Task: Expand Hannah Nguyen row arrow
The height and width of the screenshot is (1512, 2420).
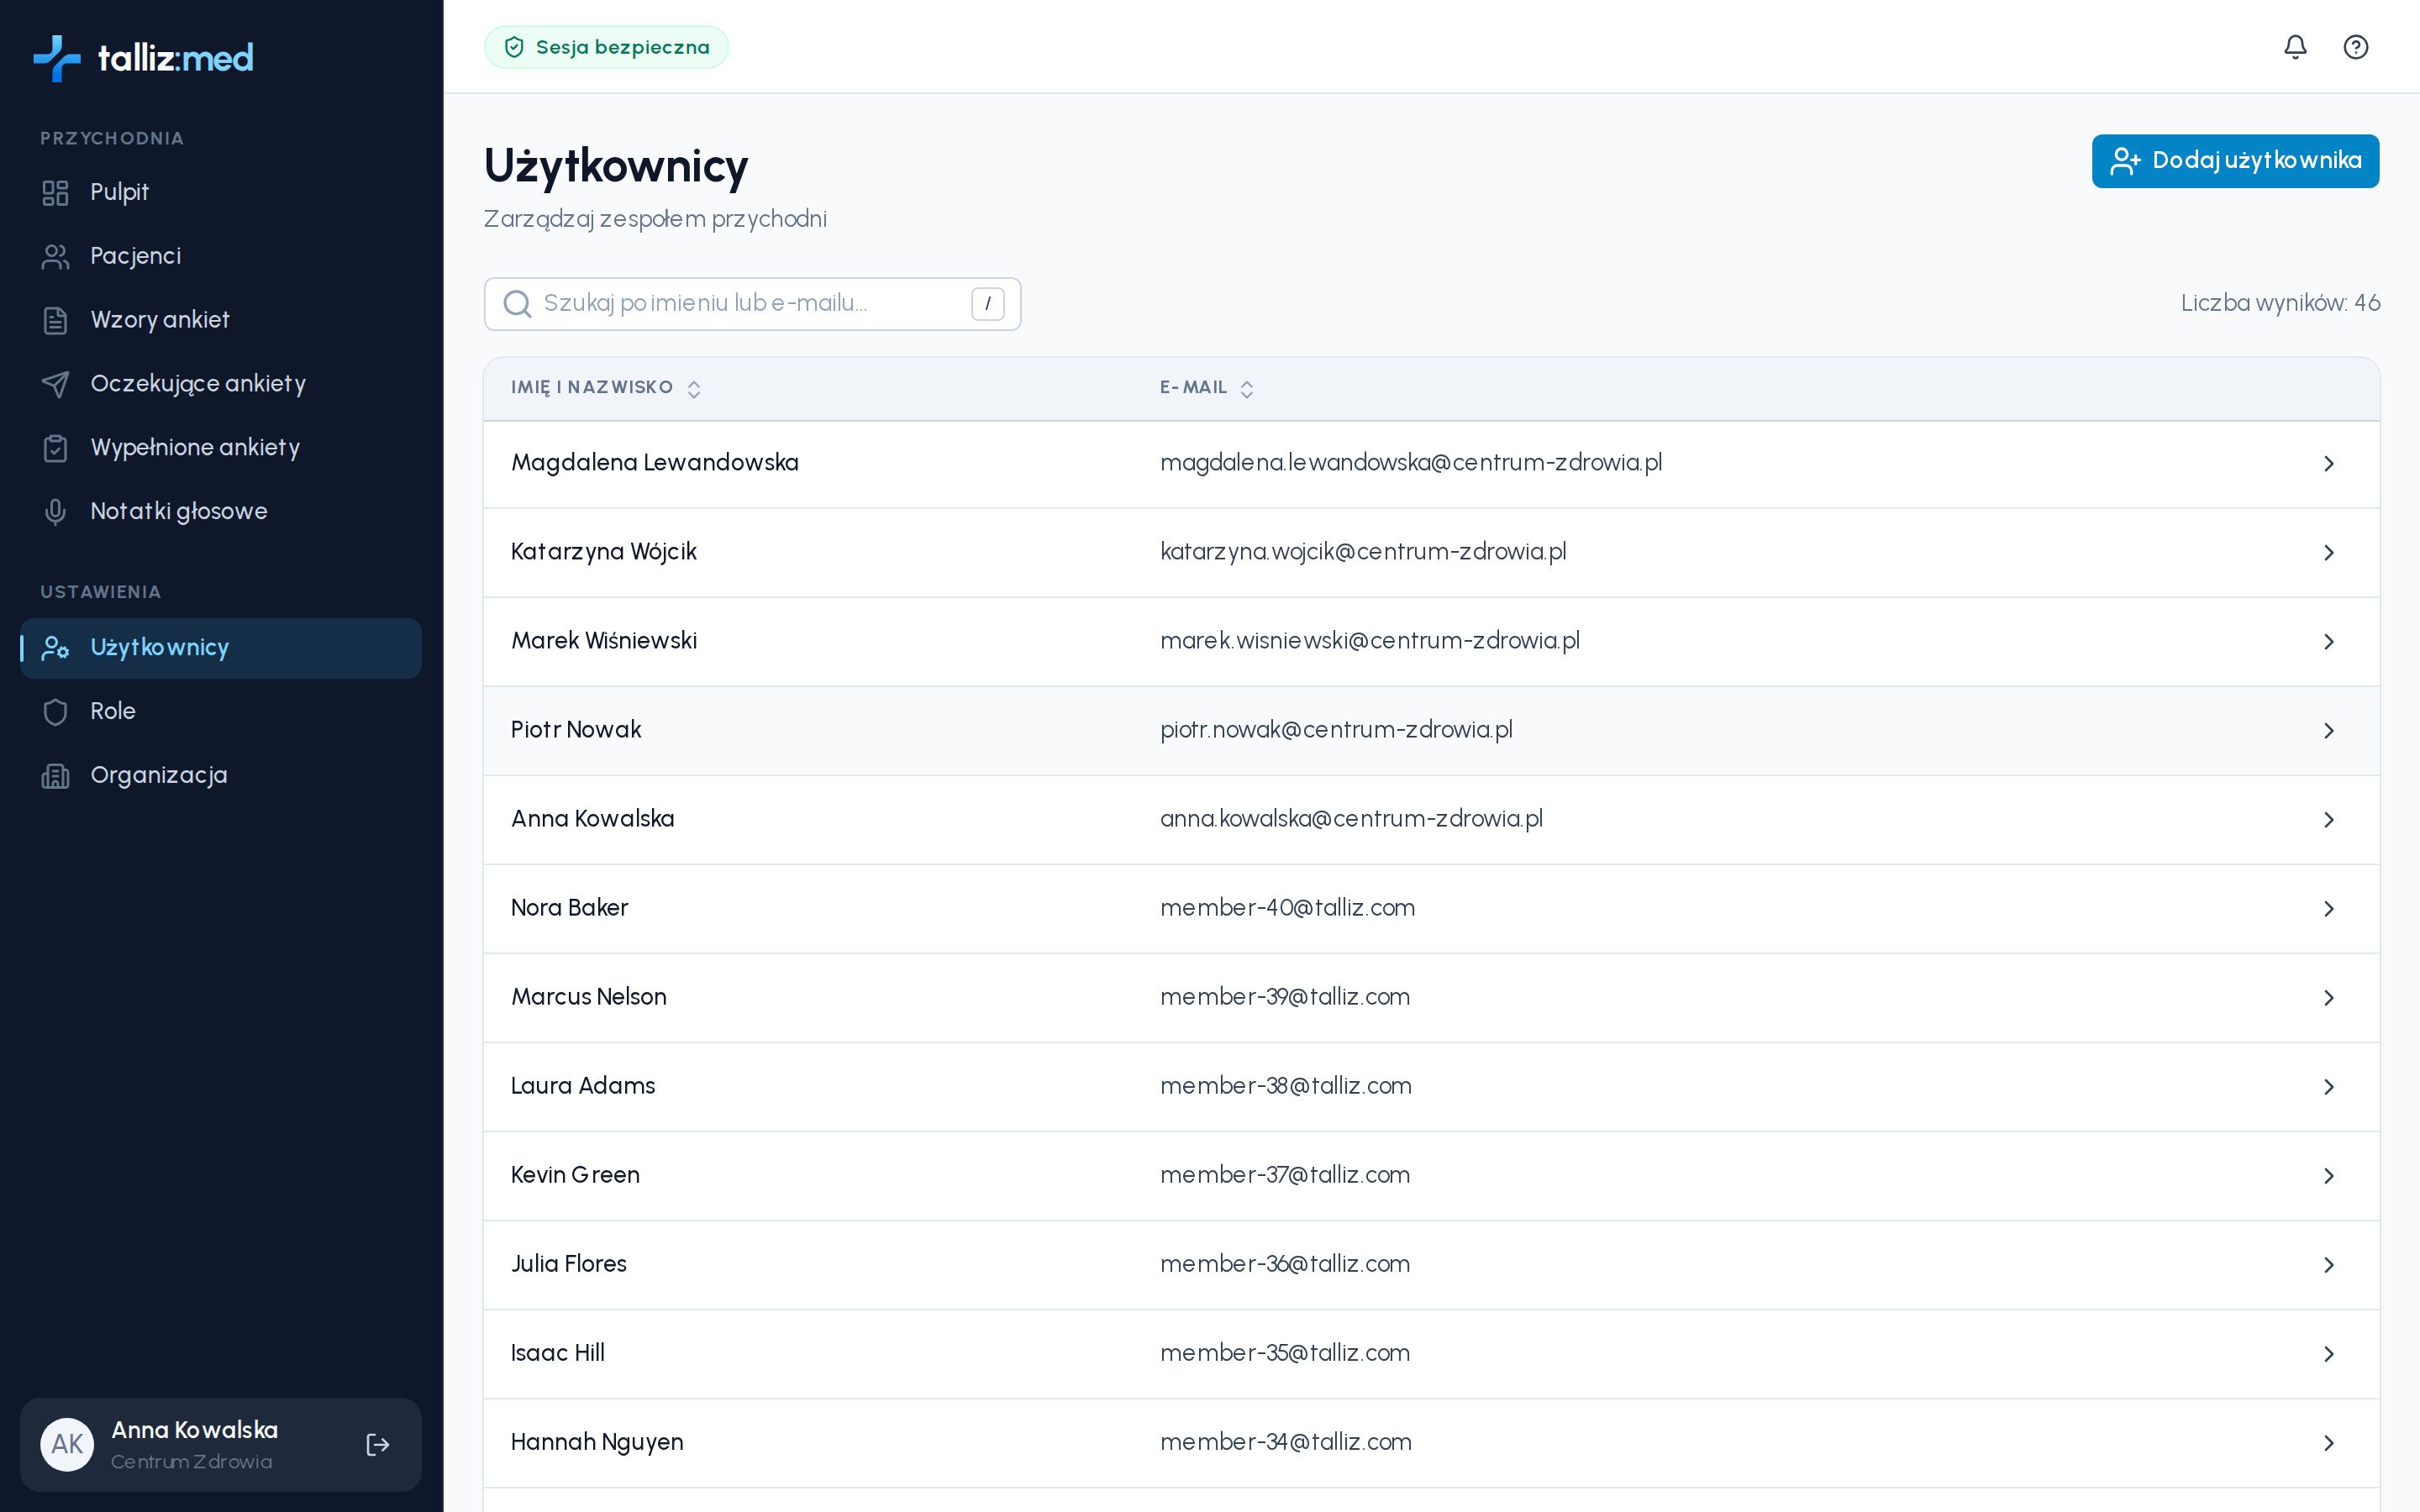Action: 2328,1443
